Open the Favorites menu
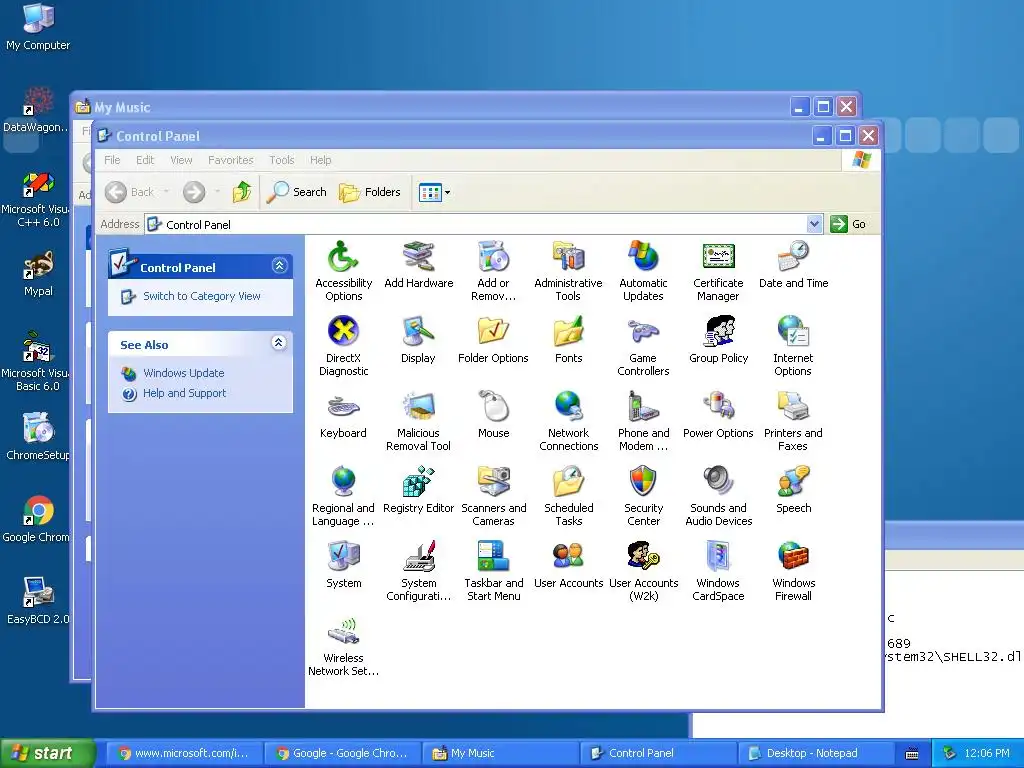The image size is (1024, 768). pos(231,160)
